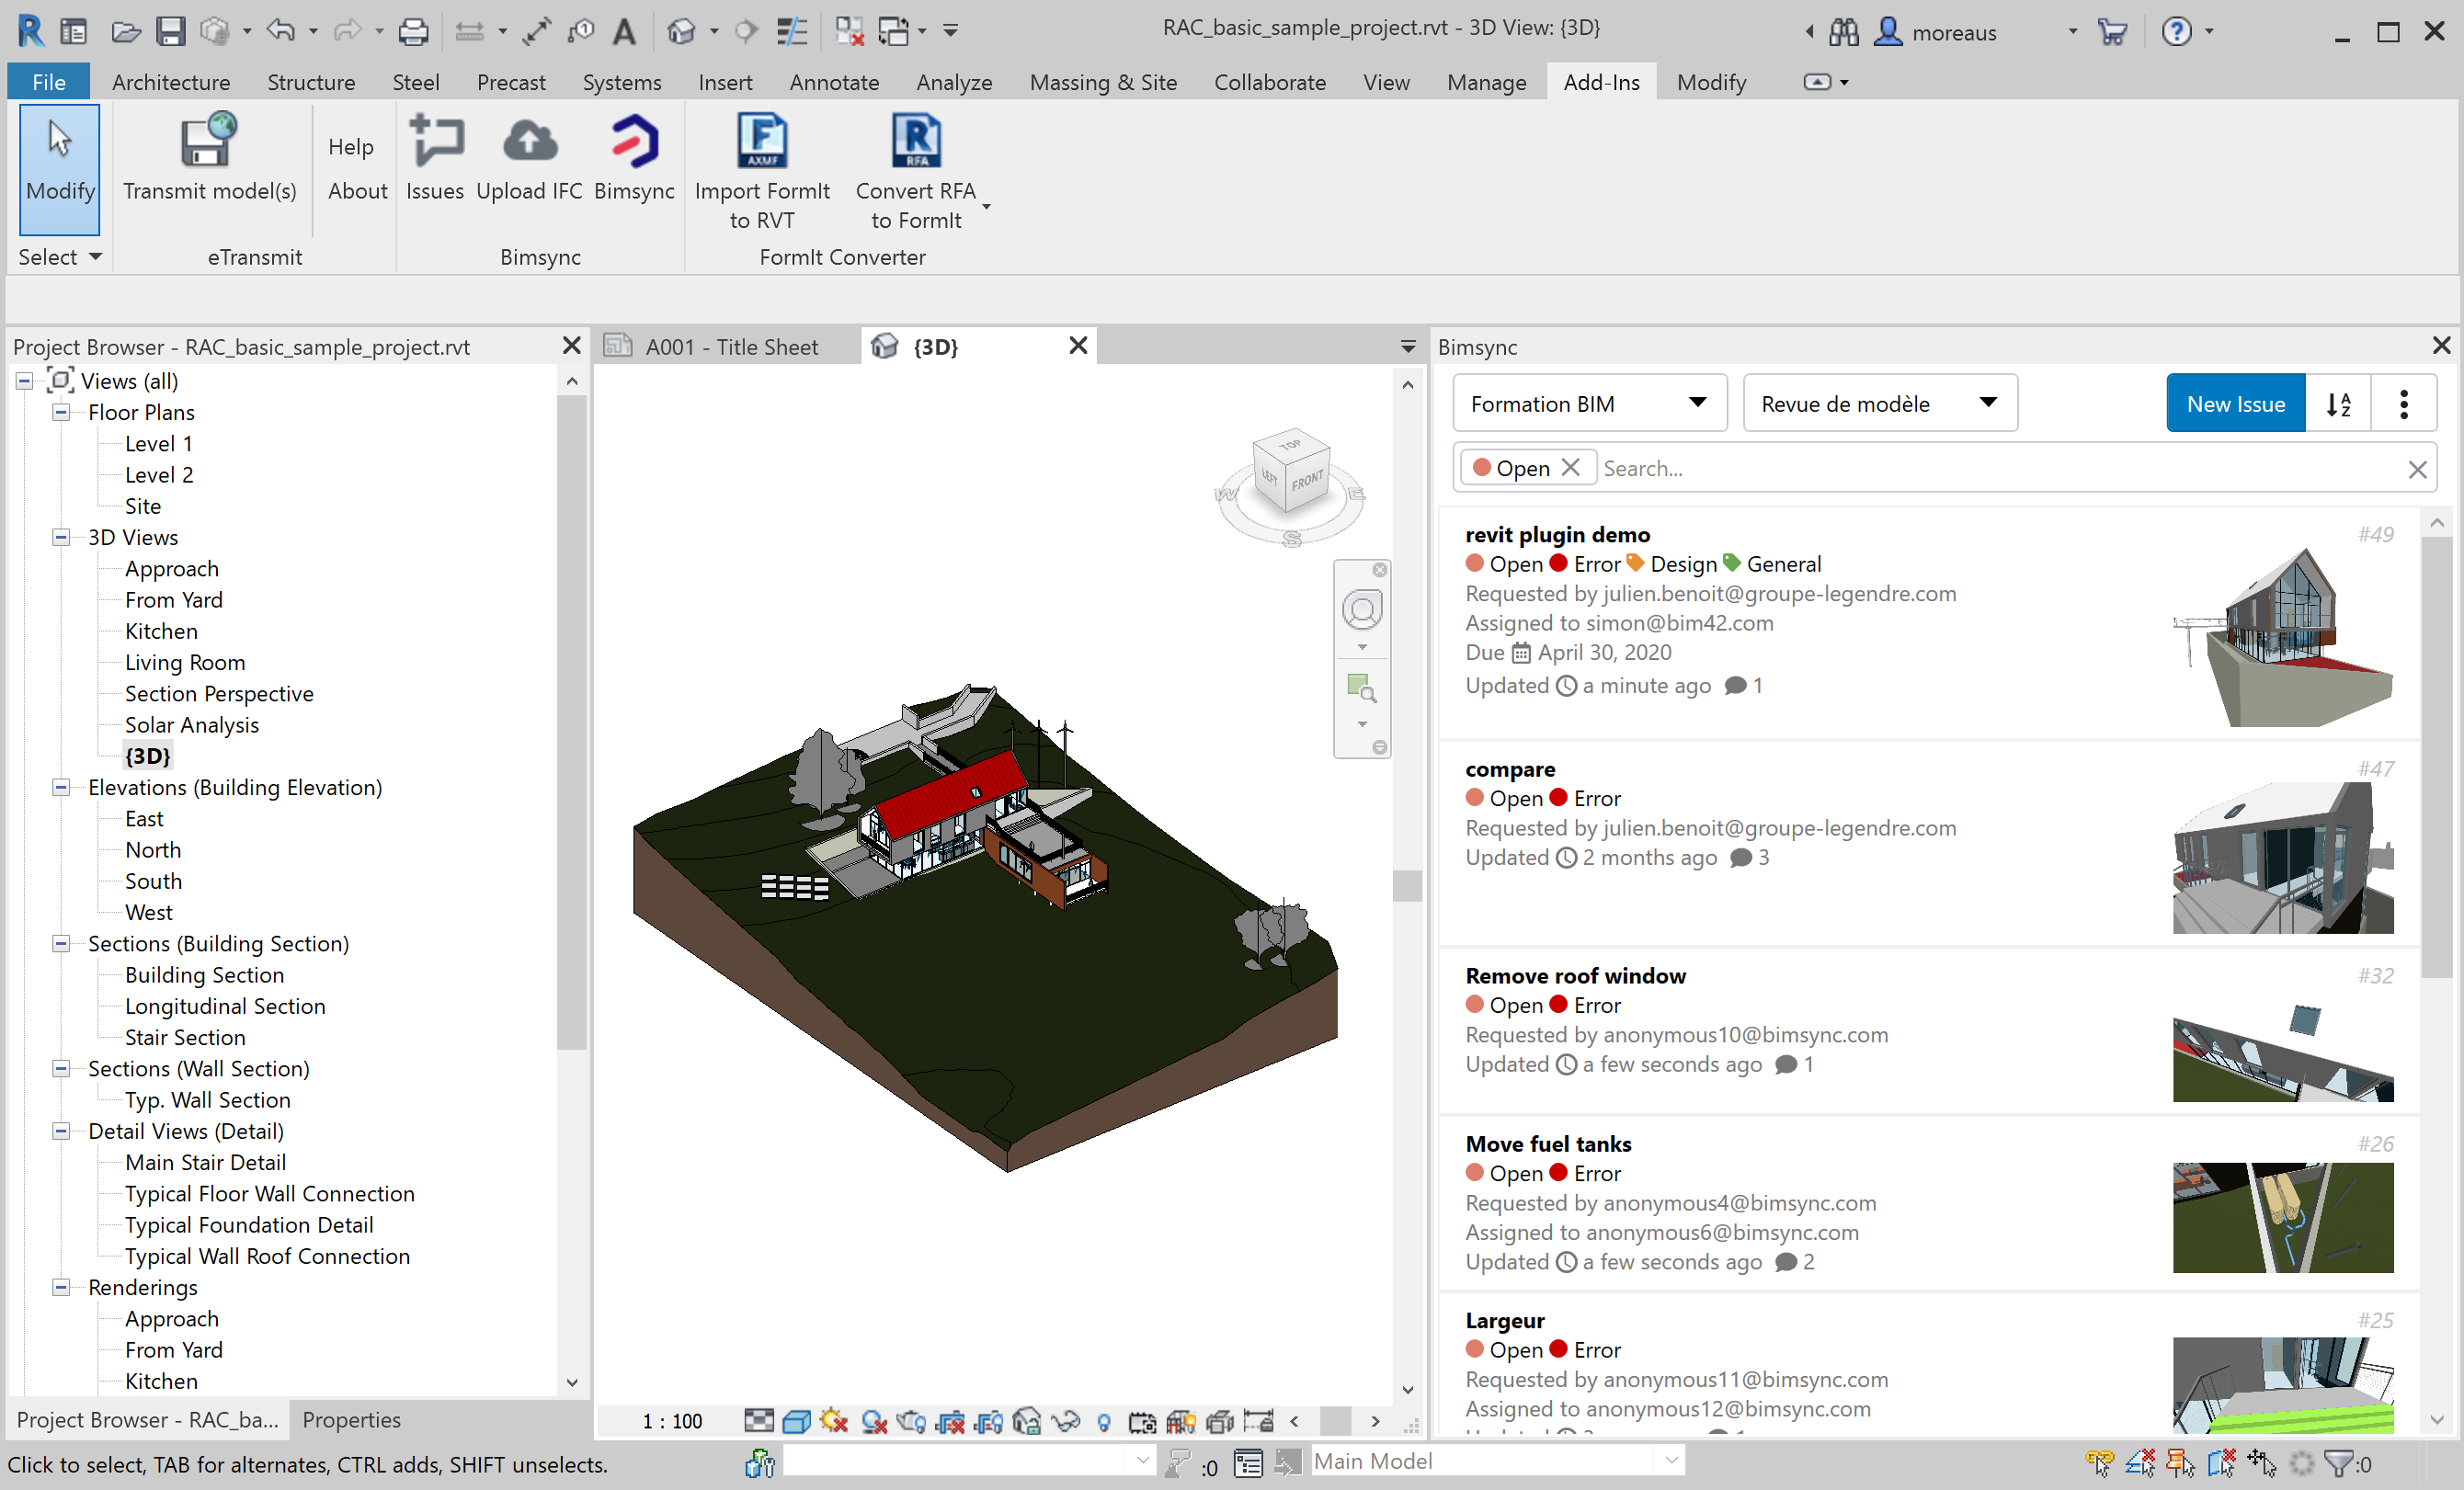Click New Issue button in Bimsync panel
Image resolution: width=2464 pixels, height=1490 pixels.
tap(2235, 403)
